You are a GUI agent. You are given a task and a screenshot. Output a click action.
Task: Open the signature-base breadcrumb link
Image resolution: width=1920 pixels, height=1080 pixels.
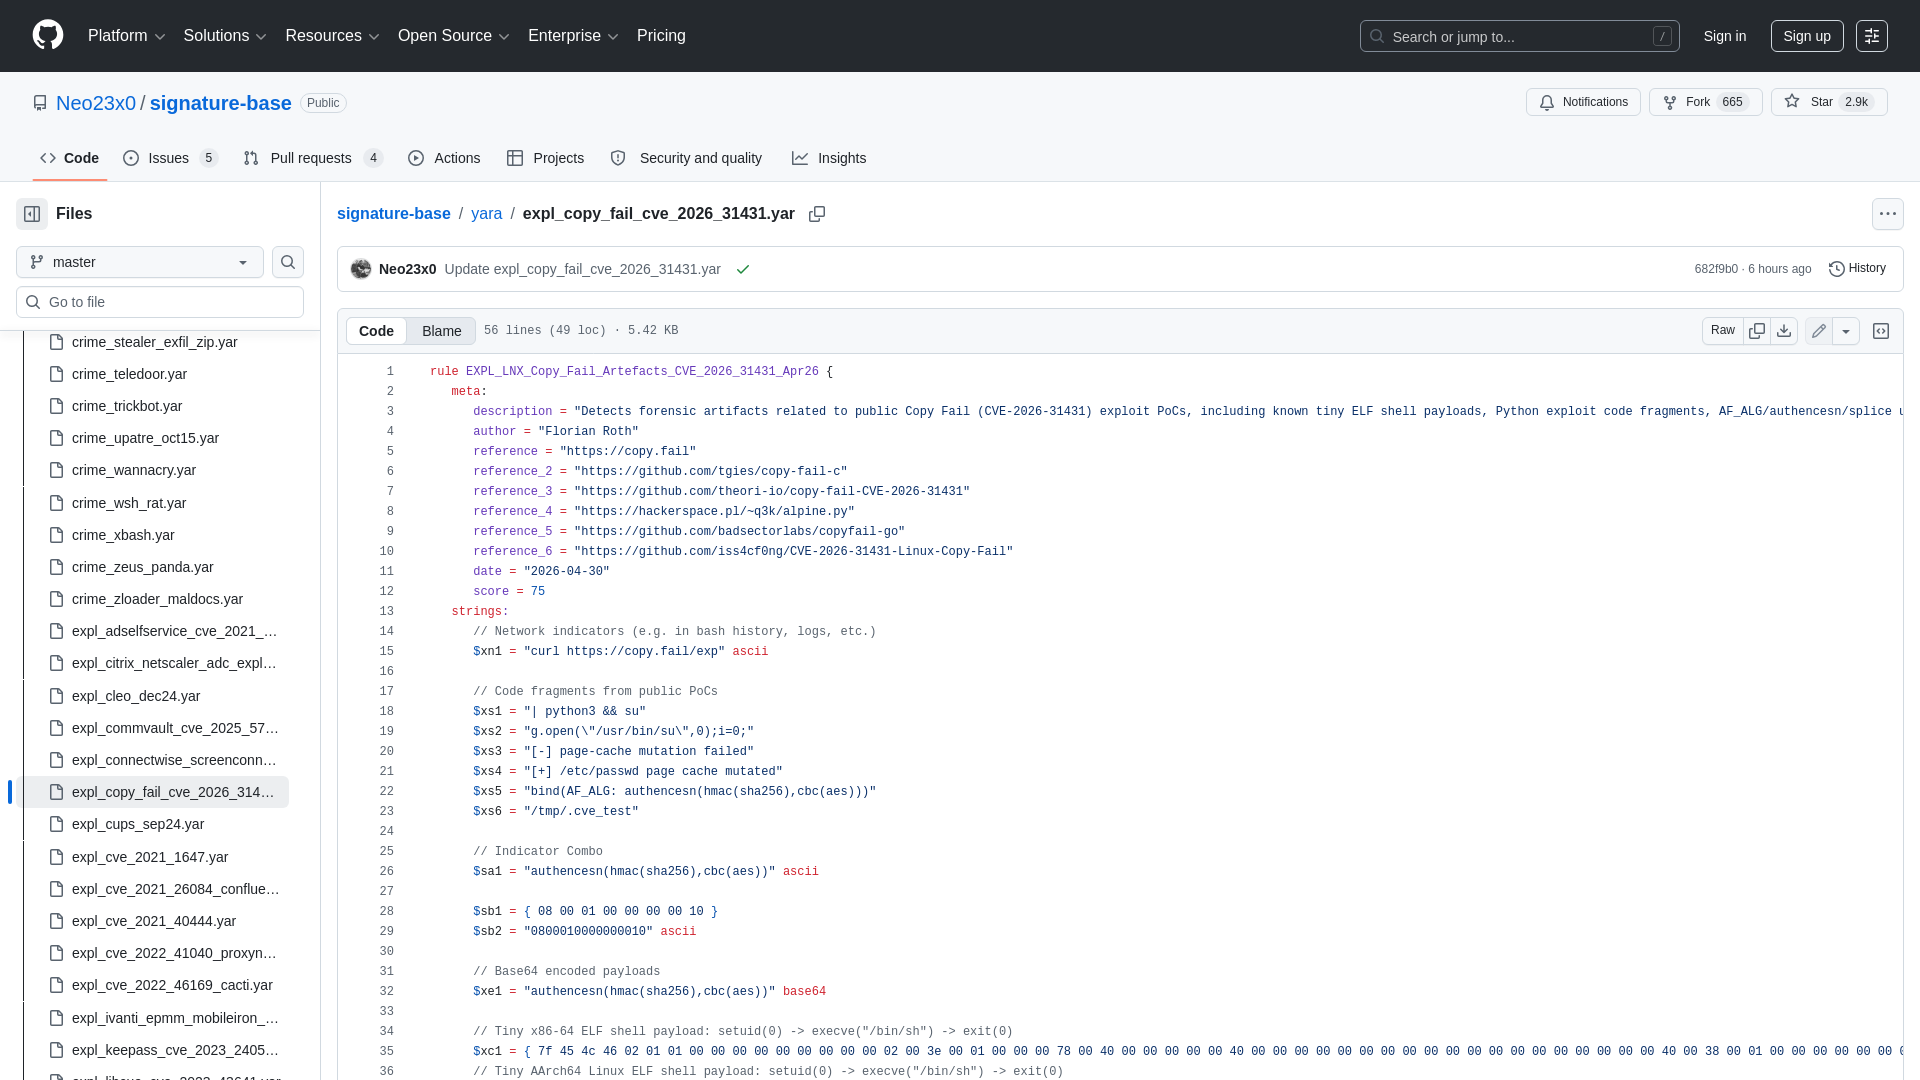pos(394,214)
